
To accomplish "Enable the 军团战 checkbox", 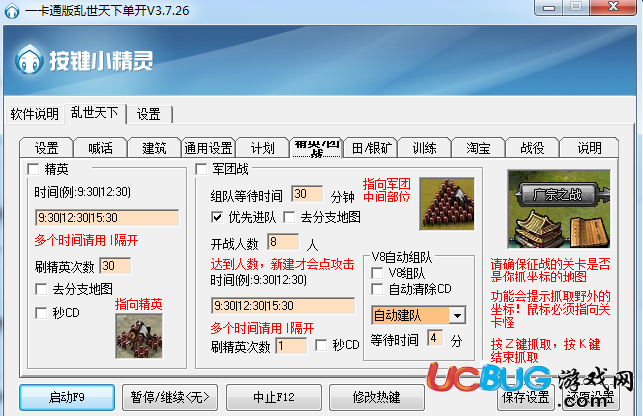I will pyautogui.click(x=201, y=169).
